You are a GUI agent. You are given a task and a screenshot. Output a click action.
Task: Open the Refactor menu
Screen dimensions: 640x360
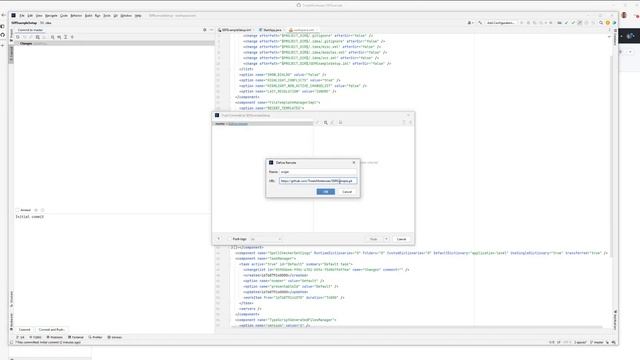point(76,16)
